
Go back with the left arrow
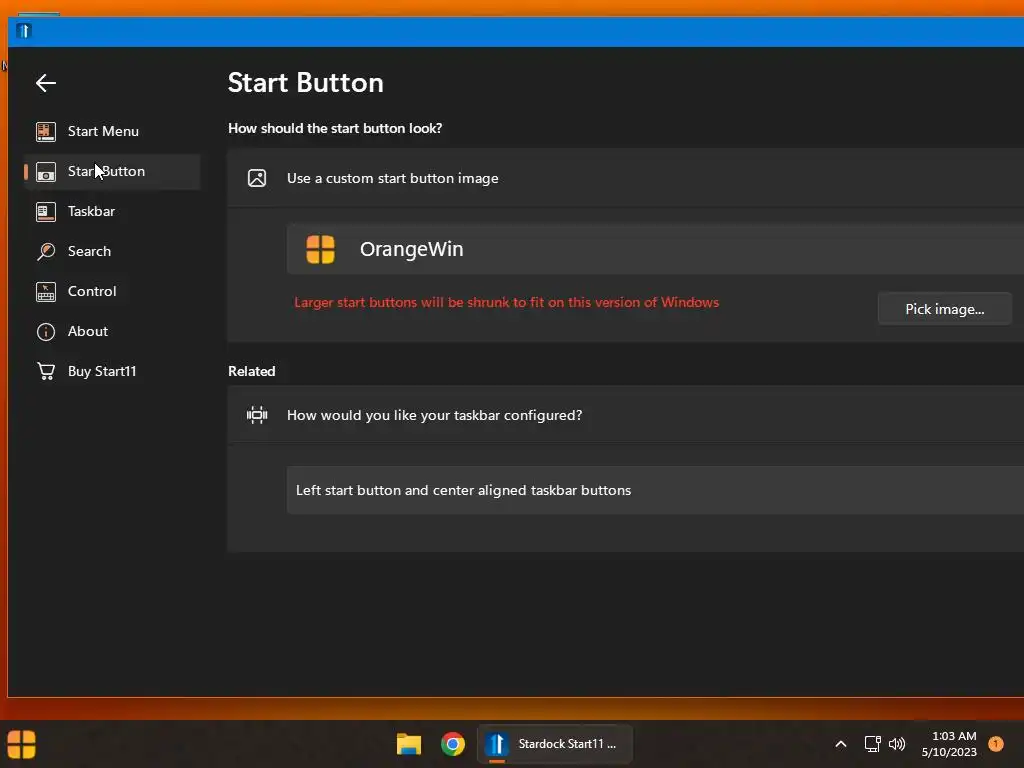point(46,83)
